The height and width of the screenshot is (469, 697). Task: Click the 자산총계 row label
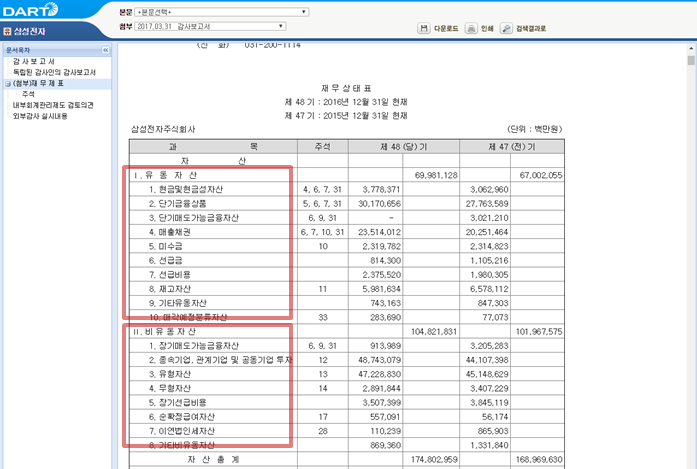tap(213, 460)
